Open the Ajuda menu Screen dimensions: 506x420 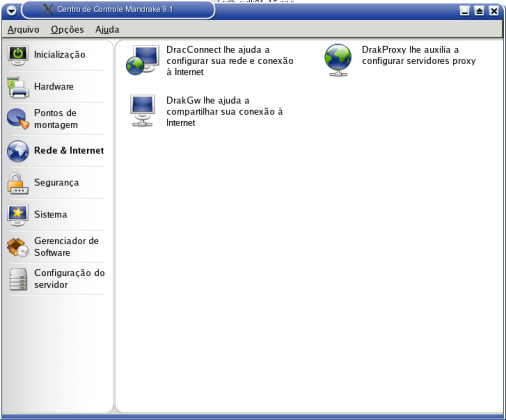tap(107, 30)
